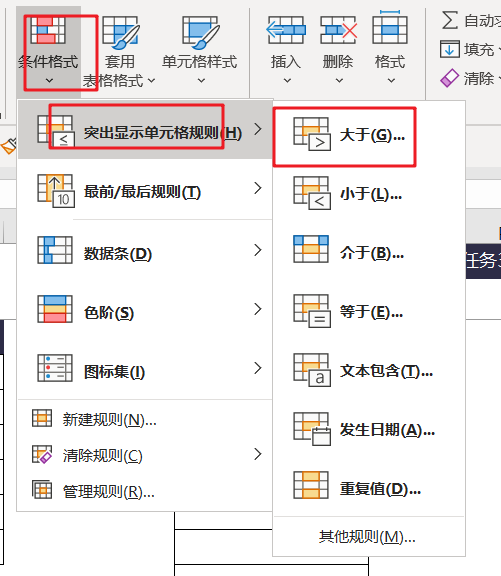Viewport: 501px width, 576px height.
Task: Open the 填充 fill dropdown
Action: (x=471, y=49)
